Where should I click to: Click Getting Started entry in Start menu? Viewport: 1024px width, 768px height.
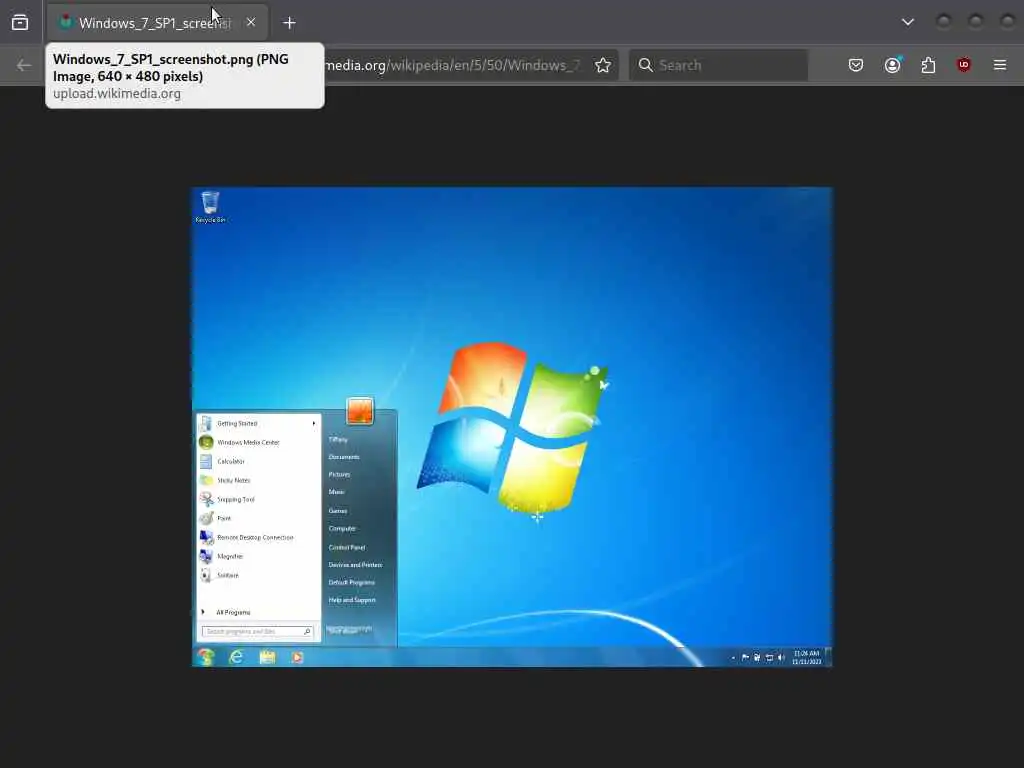pyautogui.click(x=257, y=423)
